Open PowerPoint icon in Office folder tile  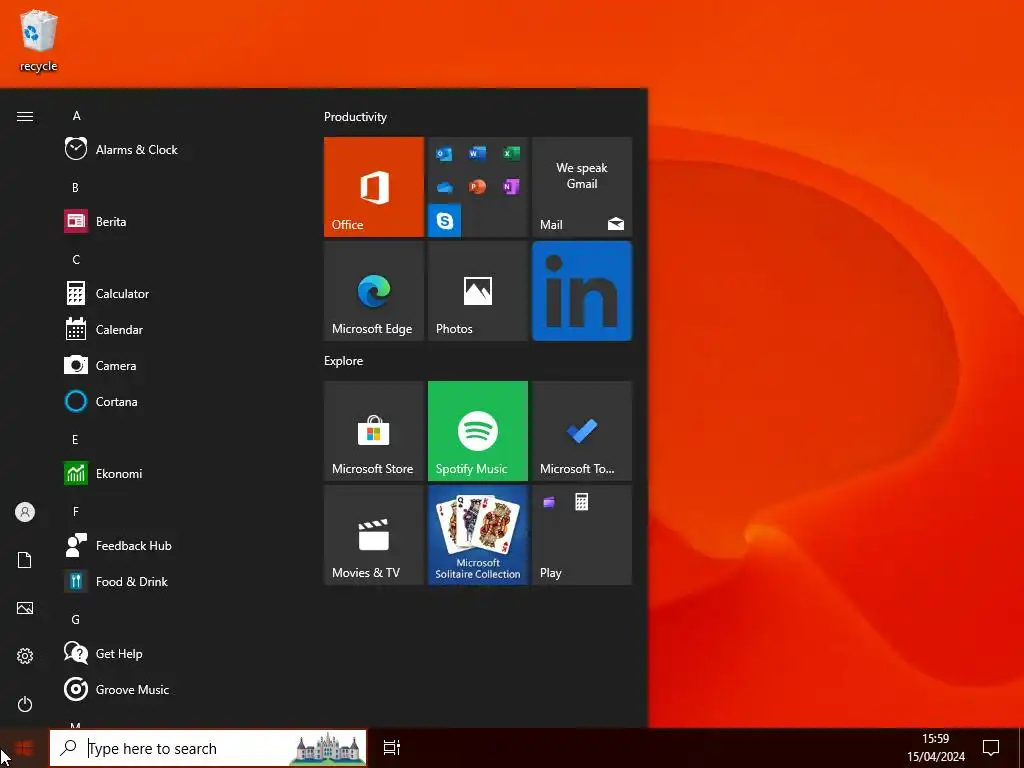(477, 187)
